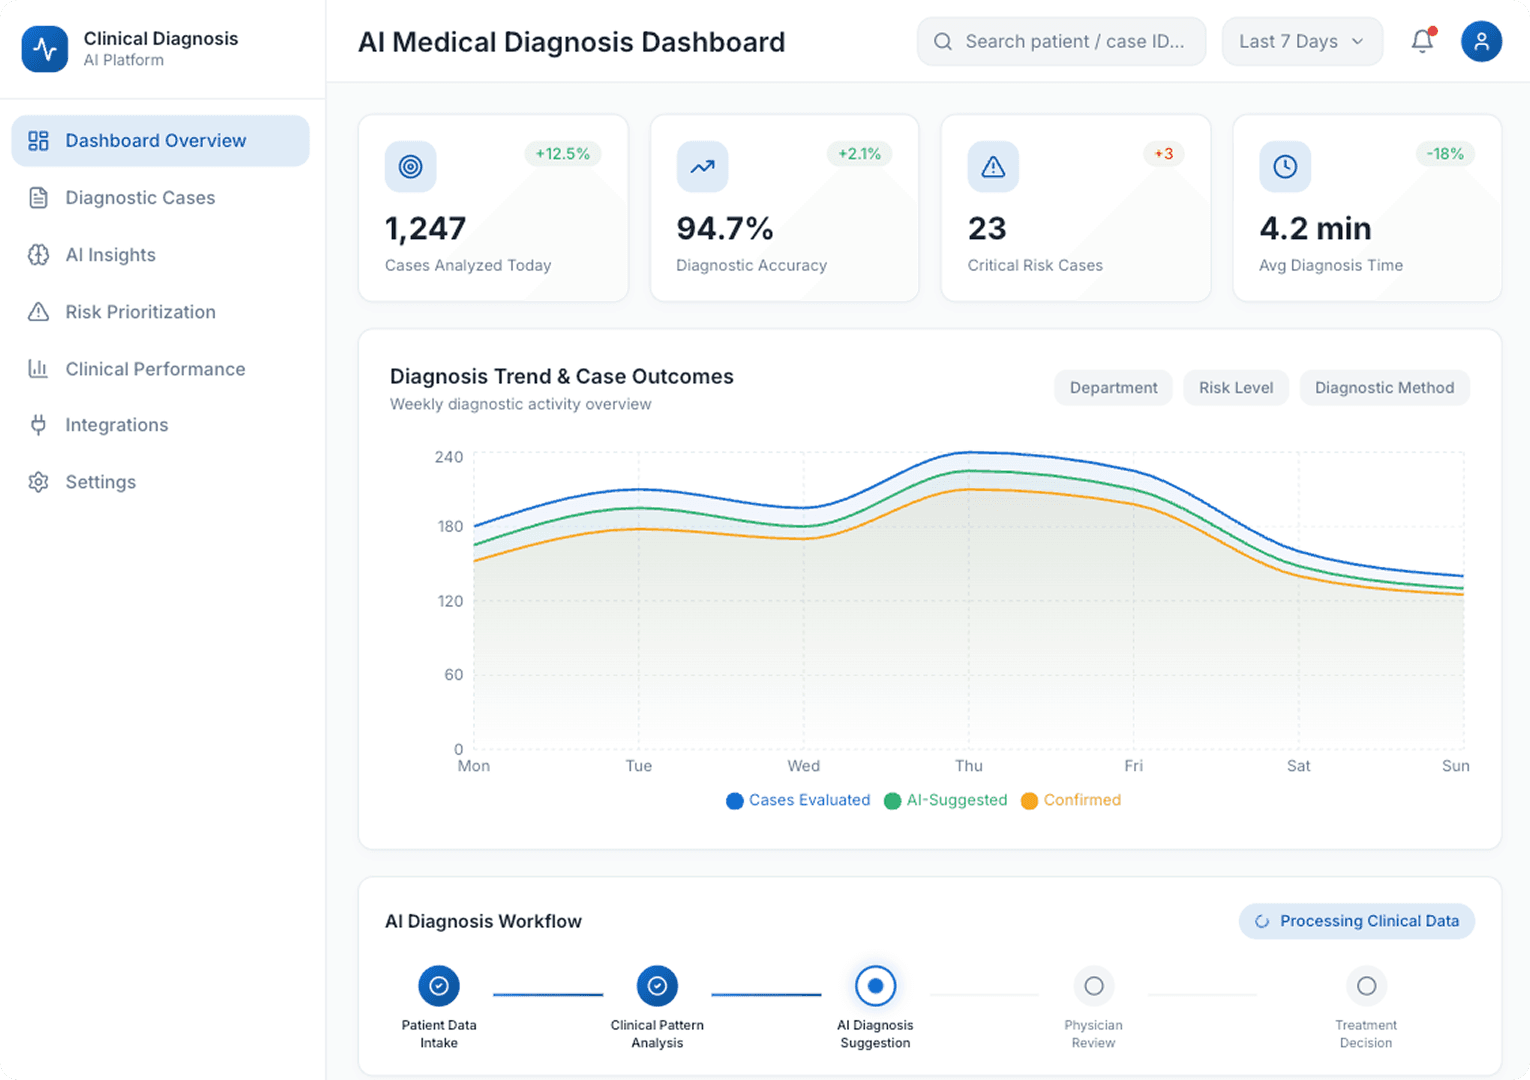Toggle the Cases Evaluated legend item

click(797, 800)
